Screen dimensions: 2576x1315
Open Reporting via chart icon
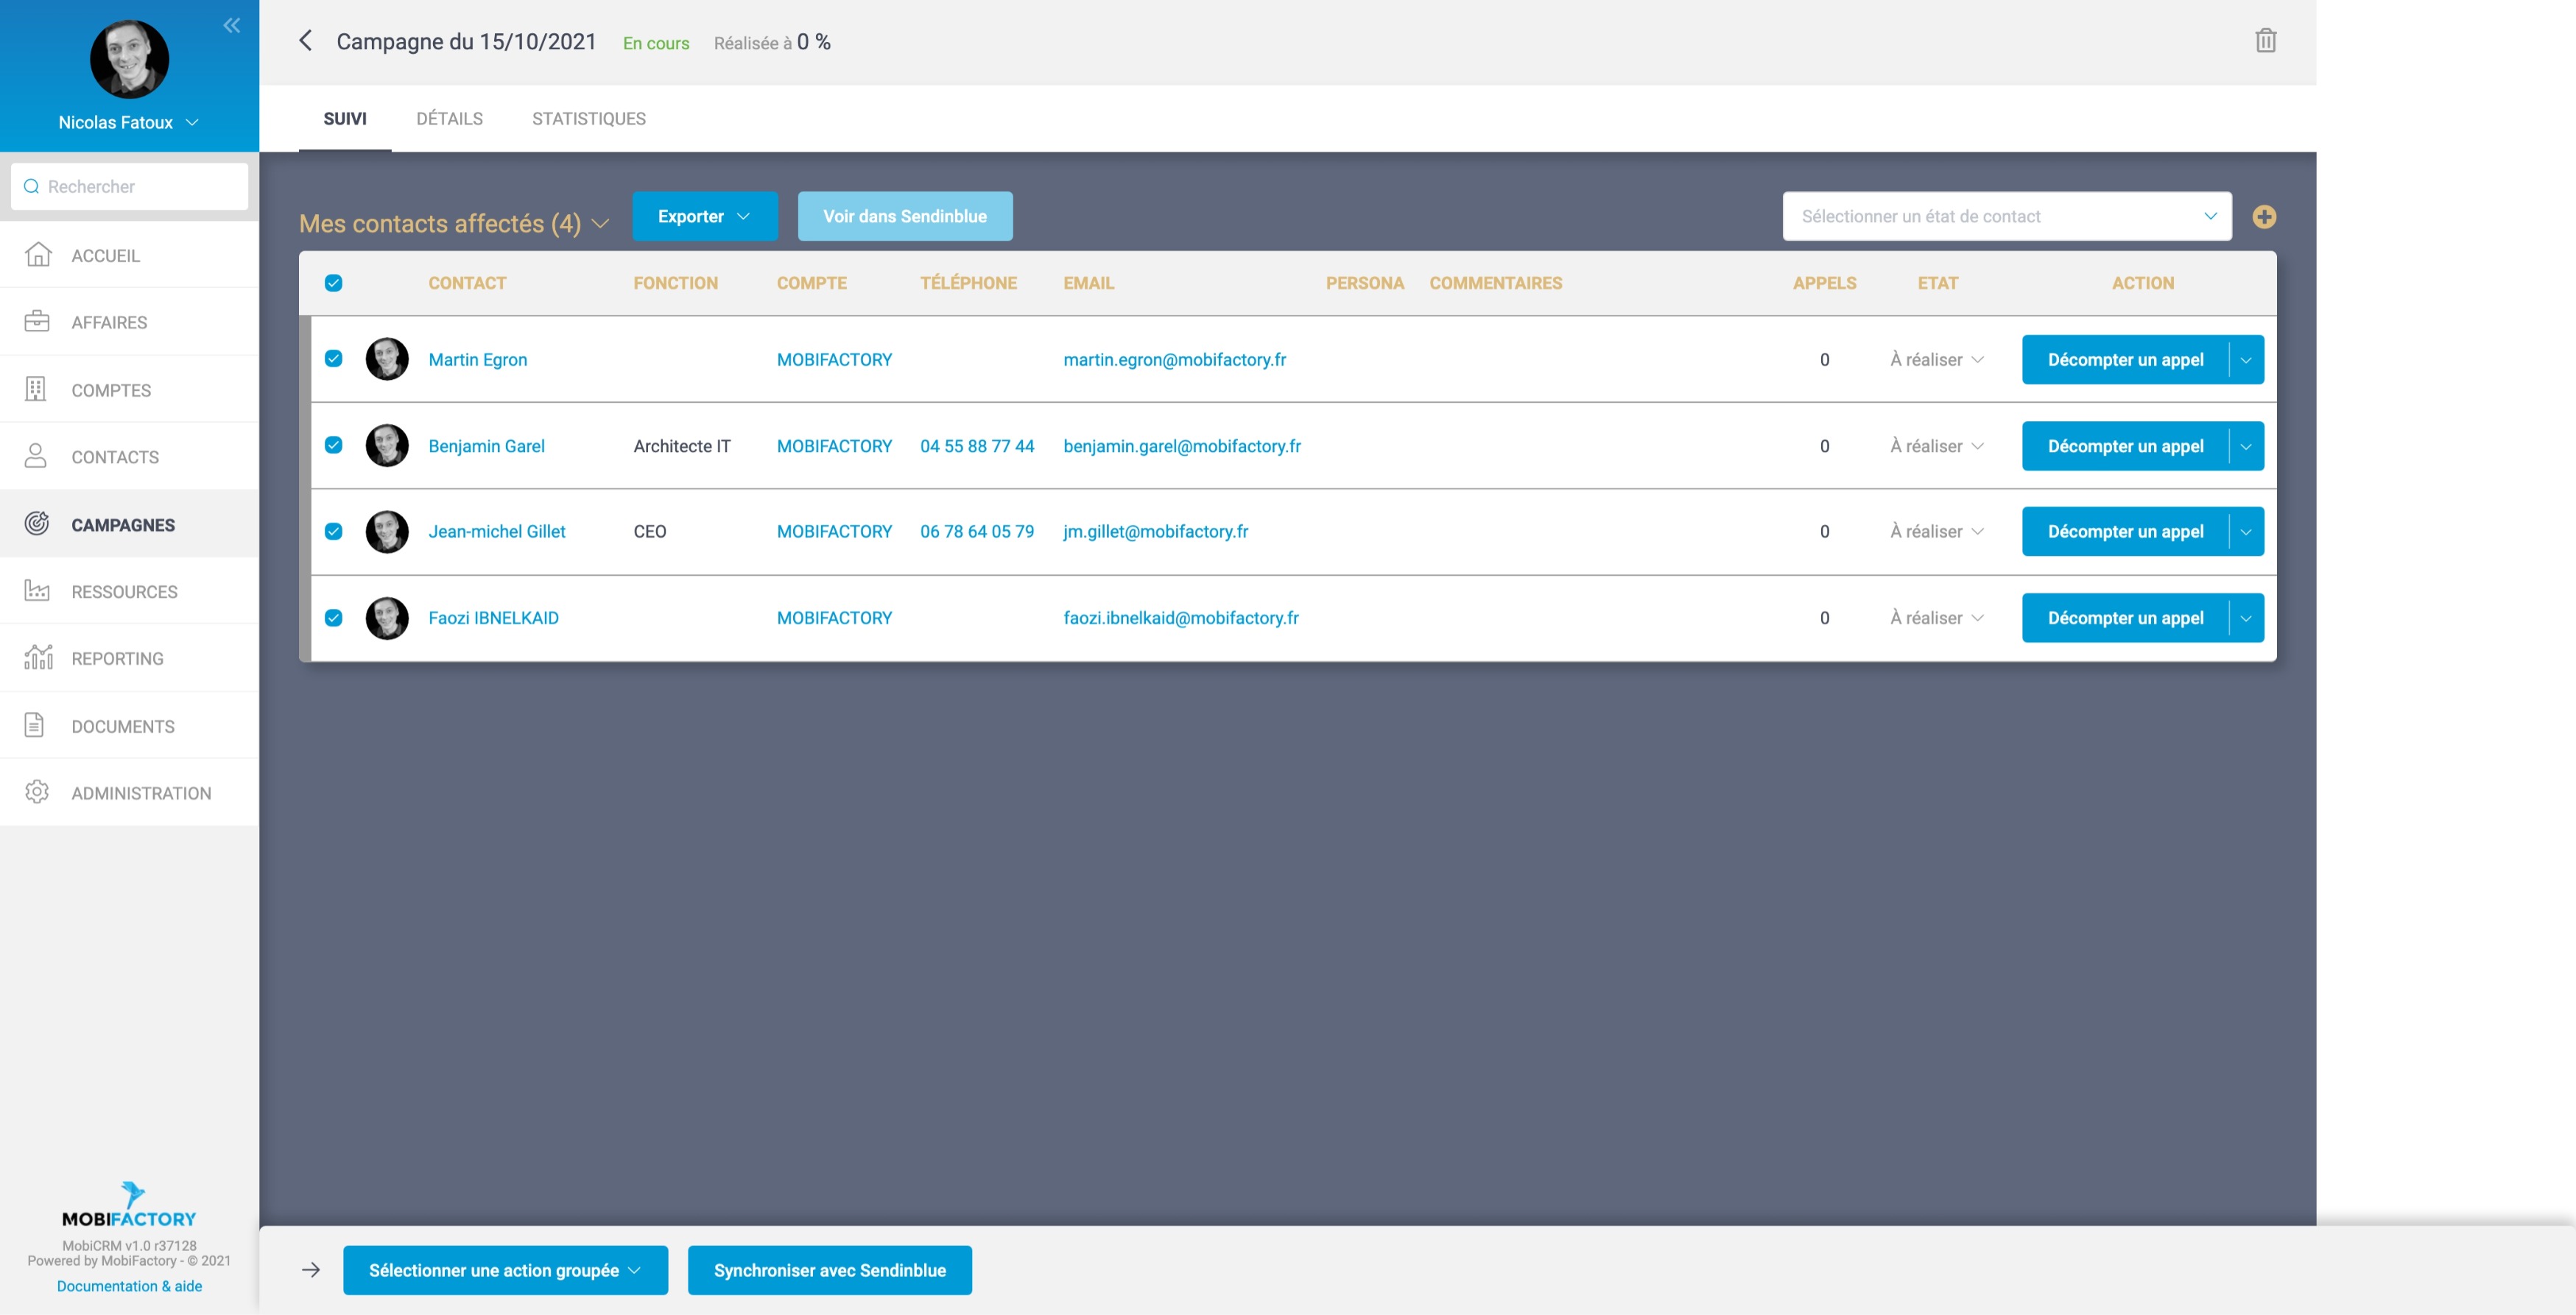tap(37, 658)
